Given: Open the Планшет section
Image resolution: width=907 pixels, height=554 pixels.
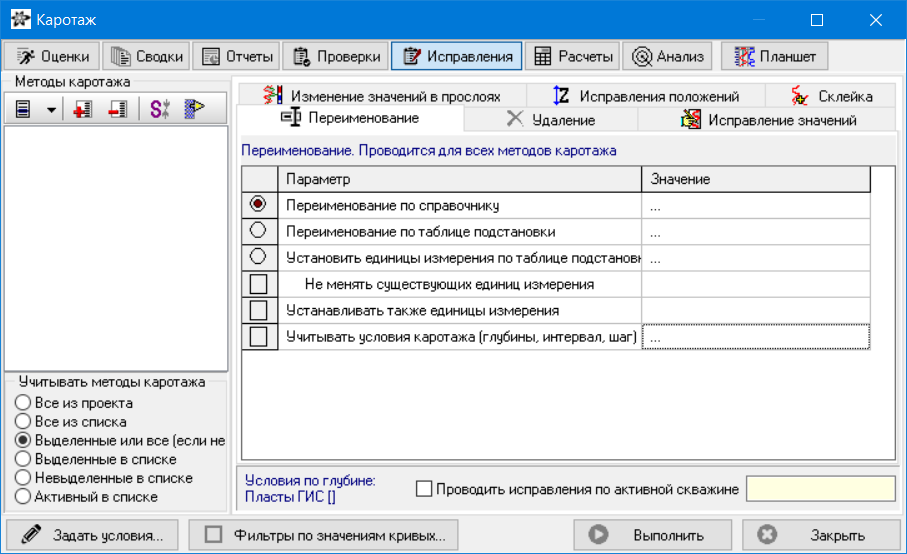Looking at the screenshot, I should (x=775, y=56).
